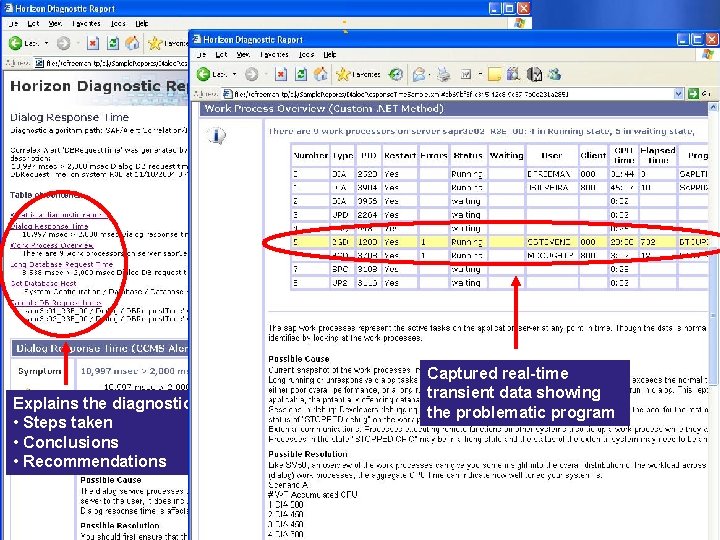Click Forward arrow in the front browser window
720x540 pixels.
point(252,74)
